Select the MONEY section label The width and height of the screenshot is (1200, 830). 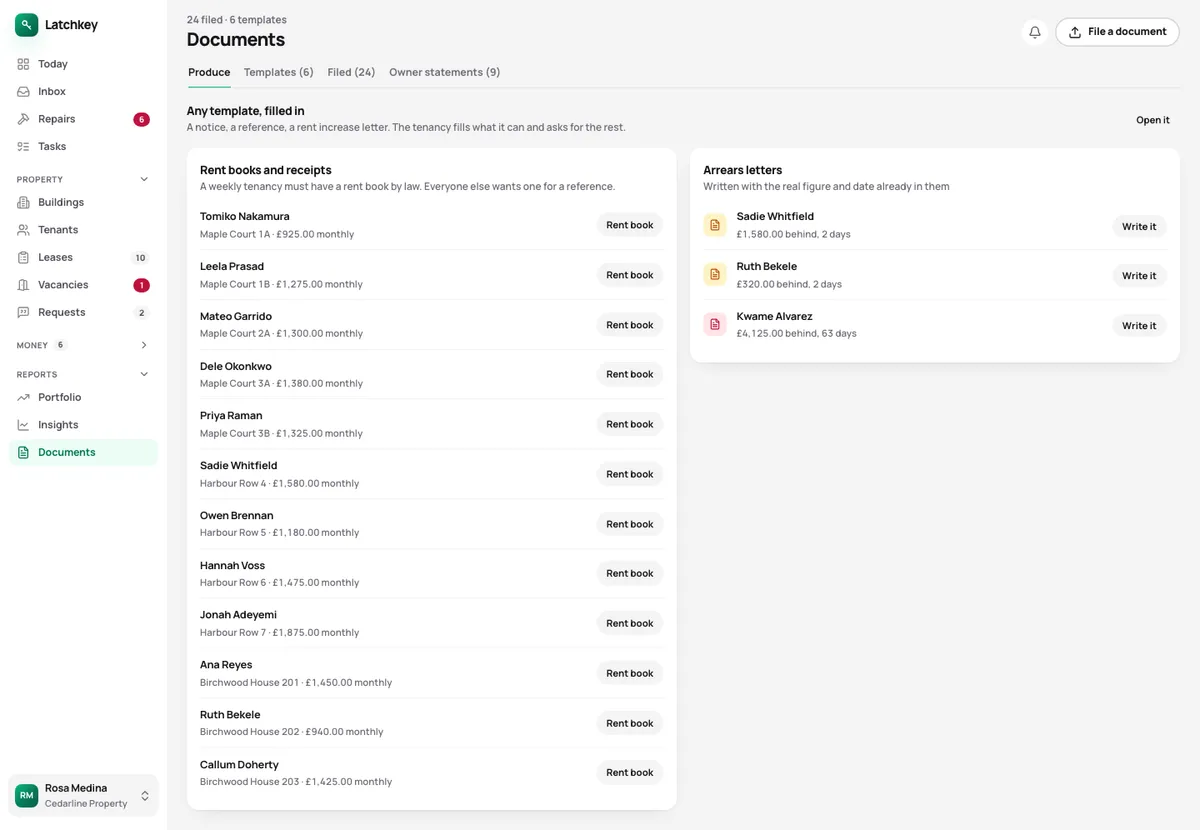tap(32, 346)
